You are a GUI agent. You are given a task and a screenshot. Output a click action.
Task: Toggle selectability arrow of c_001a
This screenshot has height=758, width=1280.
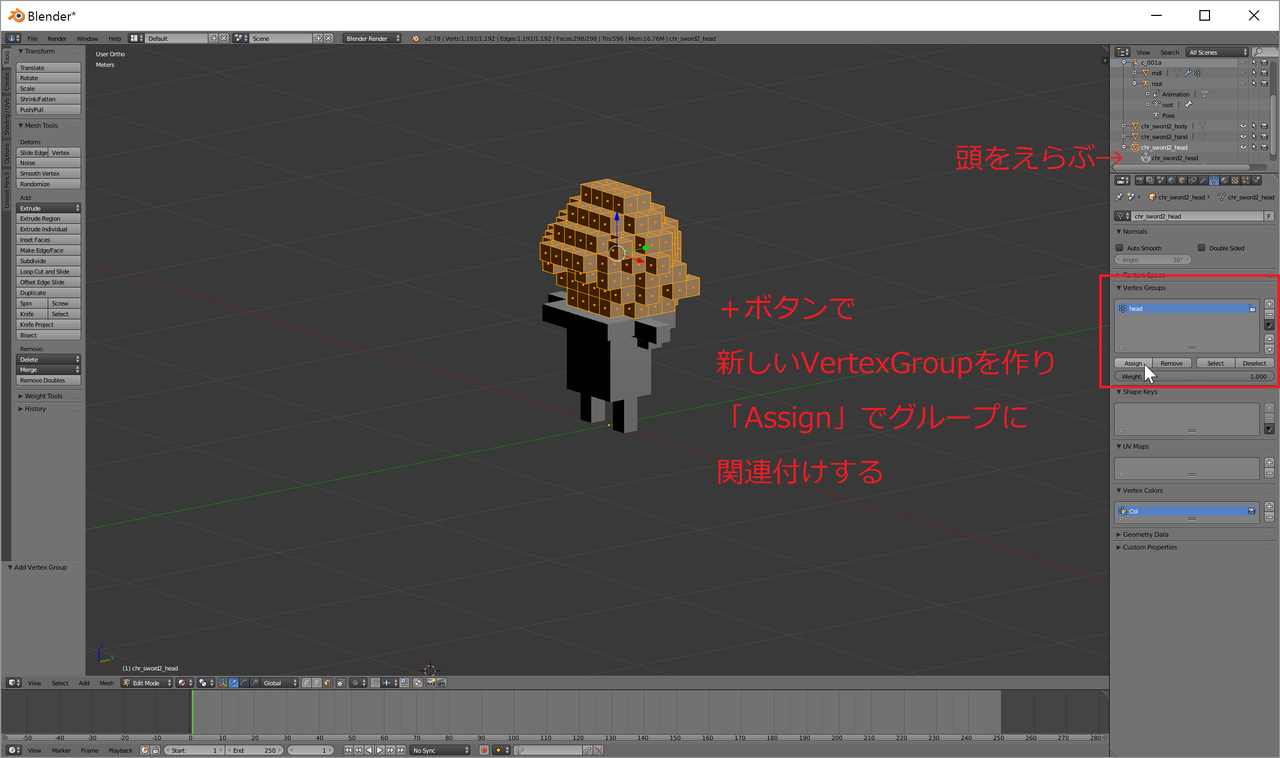1253,62
